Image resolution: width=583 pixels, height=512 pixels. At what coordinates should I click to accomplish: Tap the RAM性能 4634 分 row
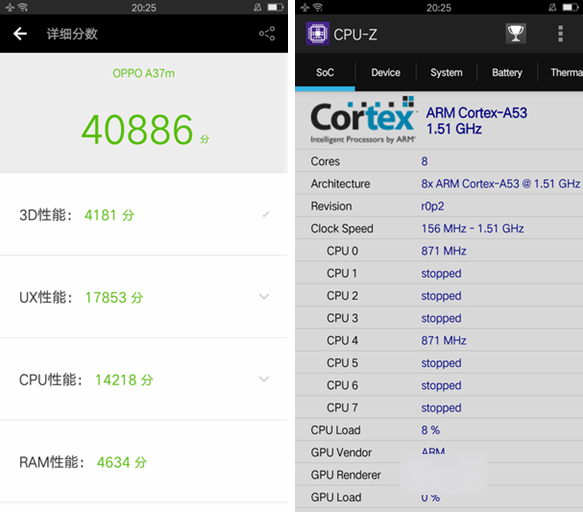(x=144, y=462)
